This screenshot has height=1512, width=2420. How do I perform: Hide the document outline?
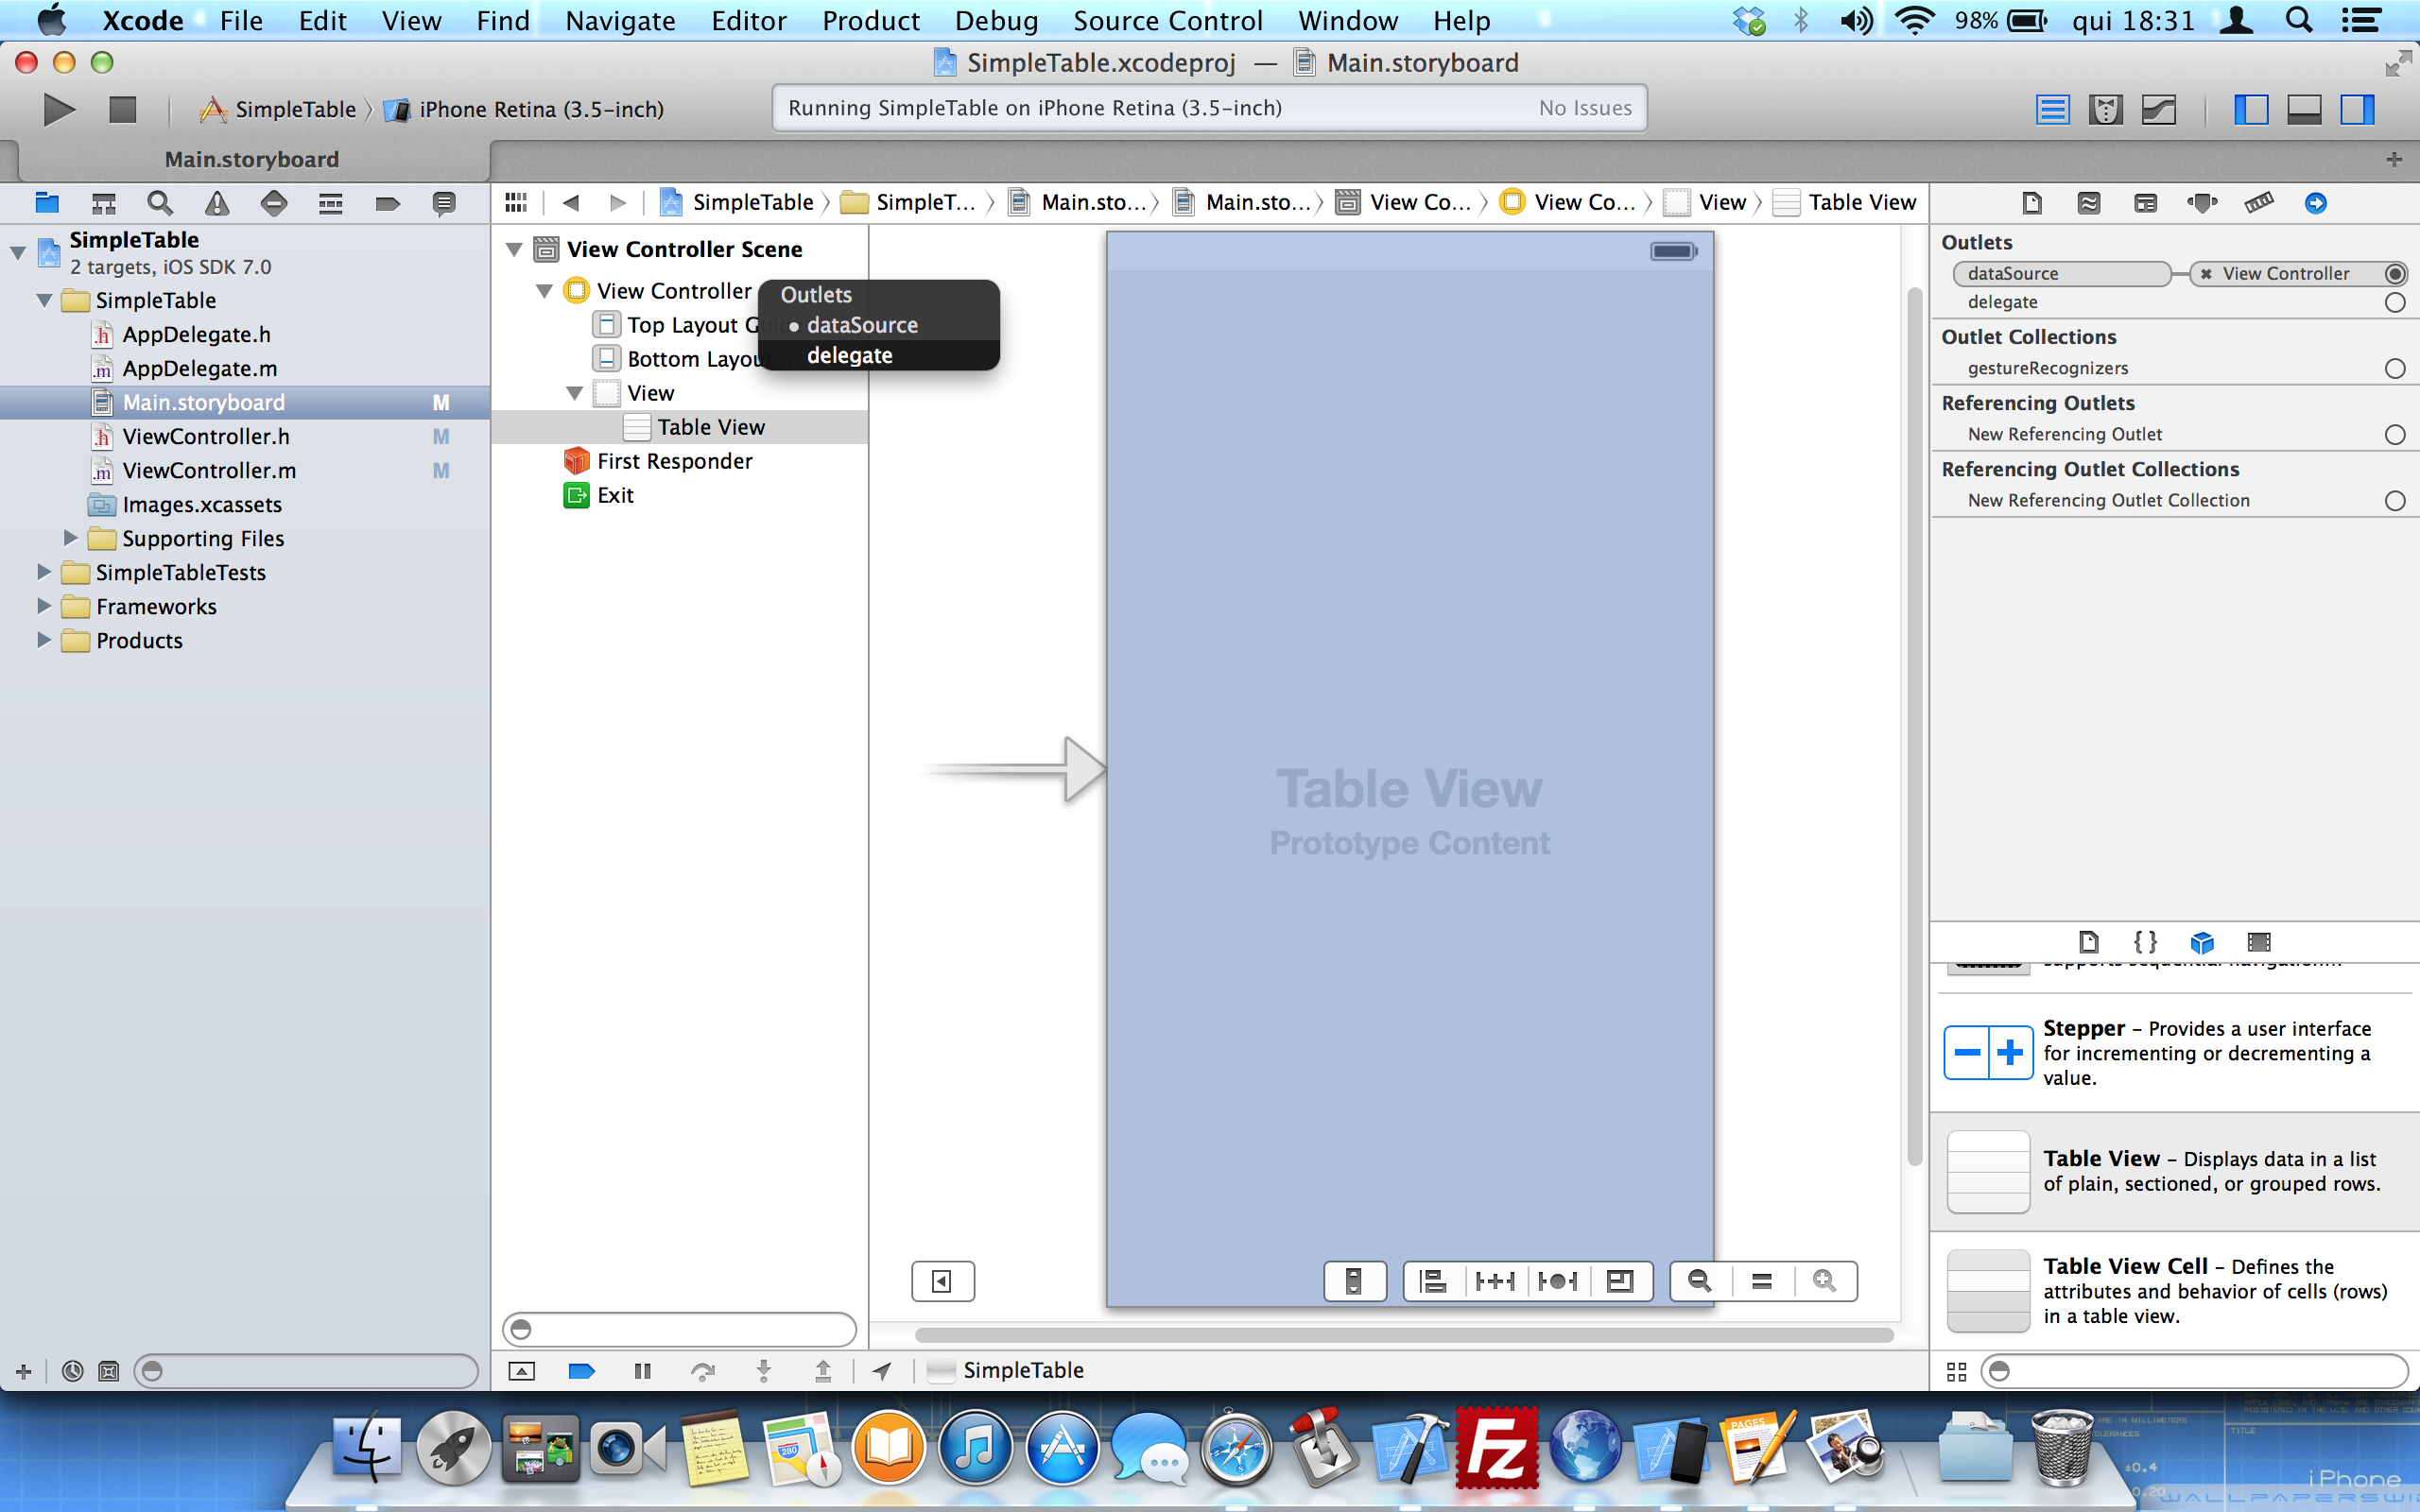coord(942,1281)
